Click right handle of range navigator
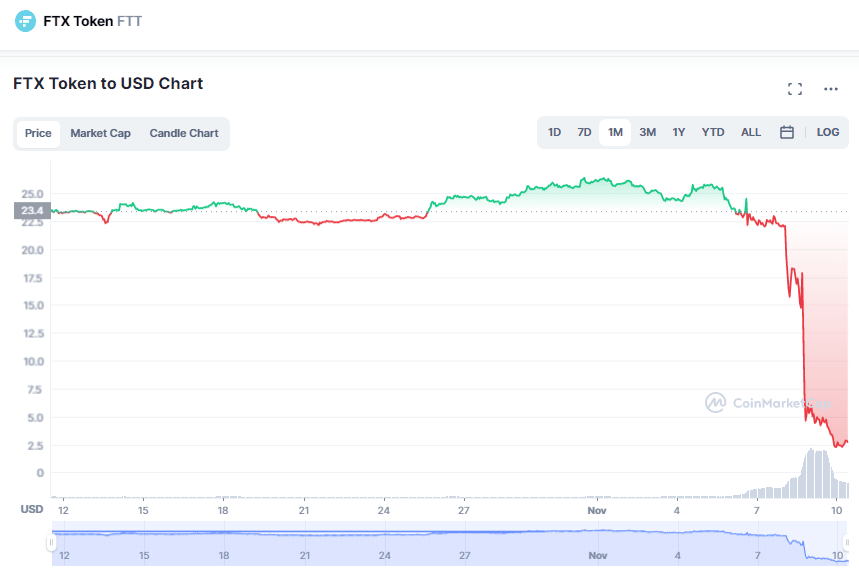Image resolution: width=859 pixels, height=575 pixels. point(847,543)
